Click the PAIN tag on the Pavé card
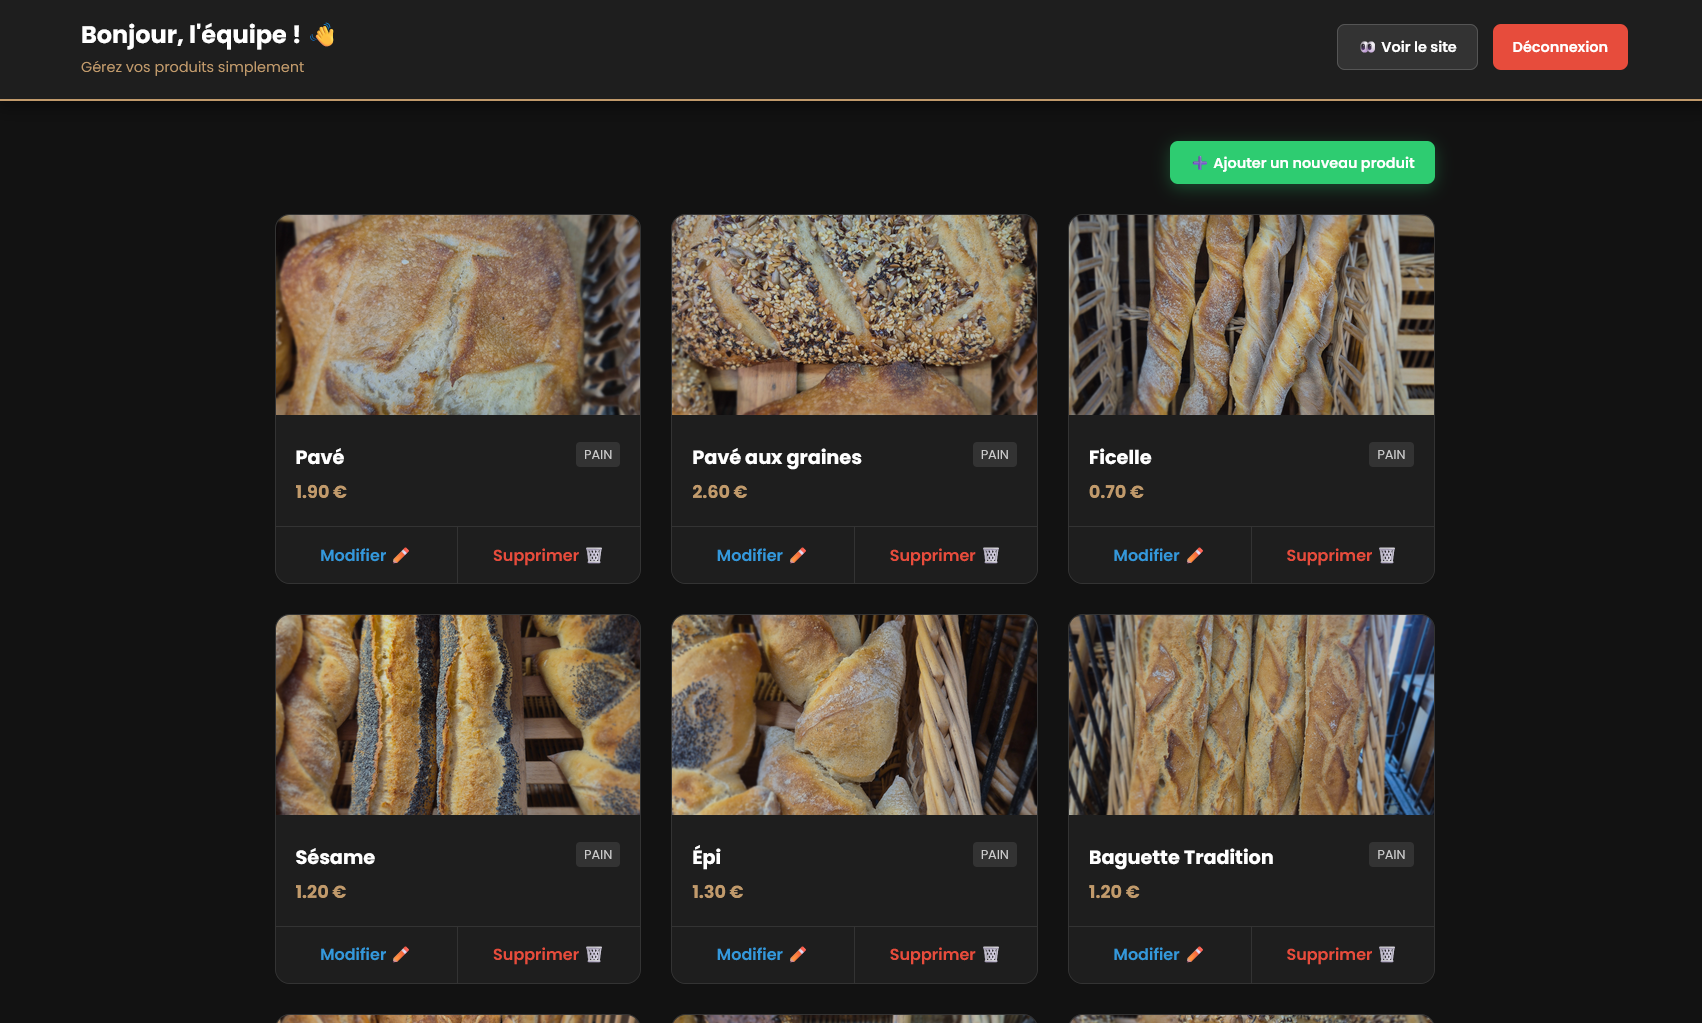The image size is (1702, 1023). [x=598, y=455]
